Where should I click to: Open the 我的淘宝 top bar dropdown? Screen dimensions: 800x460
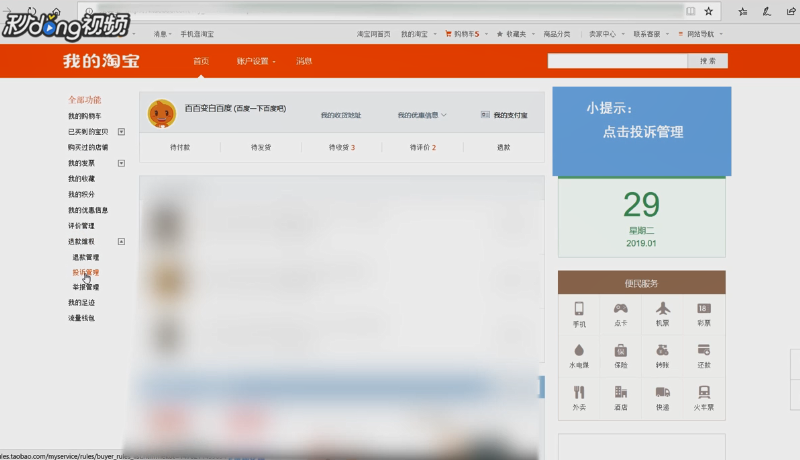(x=418, y=34)
